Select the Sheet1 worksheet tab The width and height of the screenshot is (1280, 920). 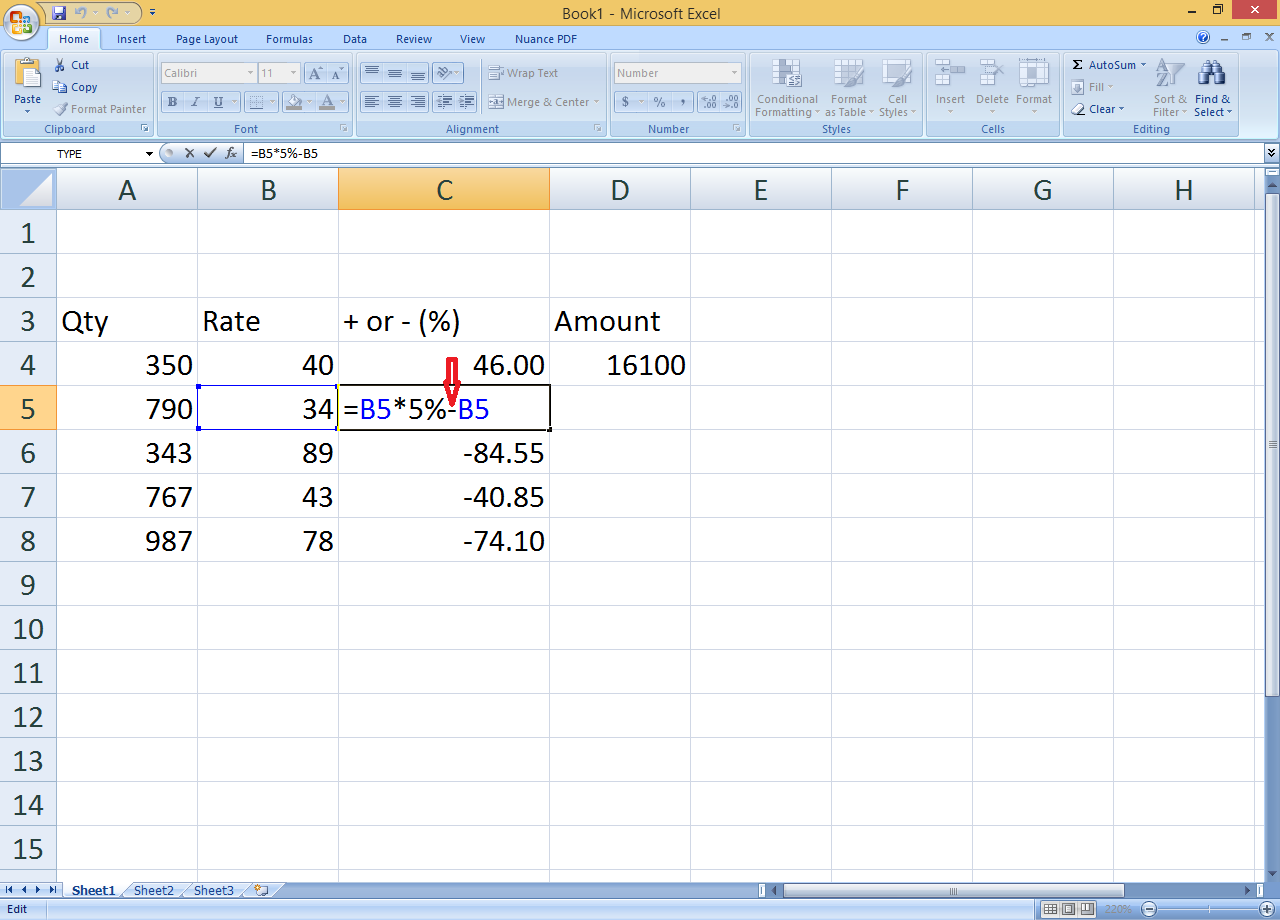93,890
